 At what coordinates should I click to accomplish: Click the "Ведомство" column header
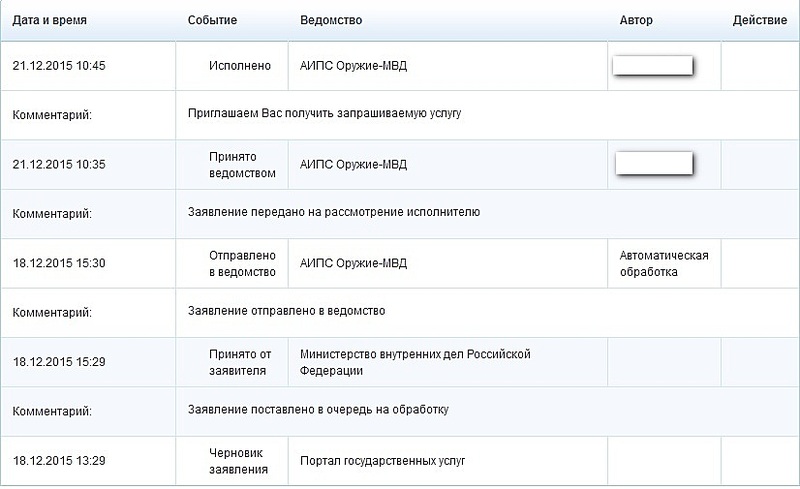click(331, 20)
